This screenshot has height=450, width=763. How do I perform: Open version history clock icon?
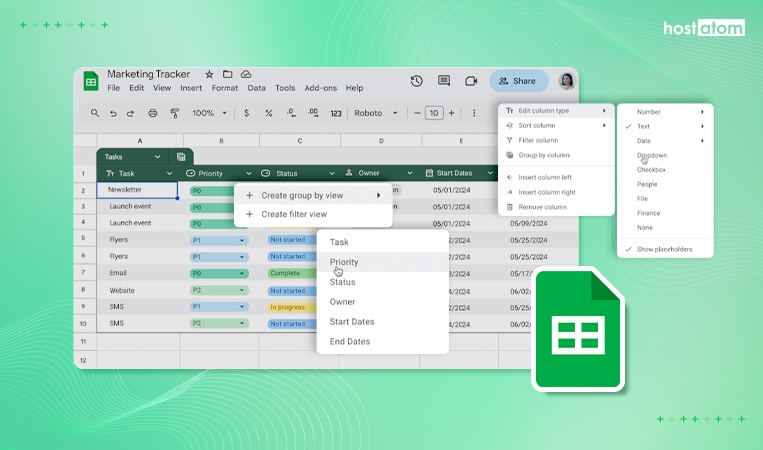point(417,81)
